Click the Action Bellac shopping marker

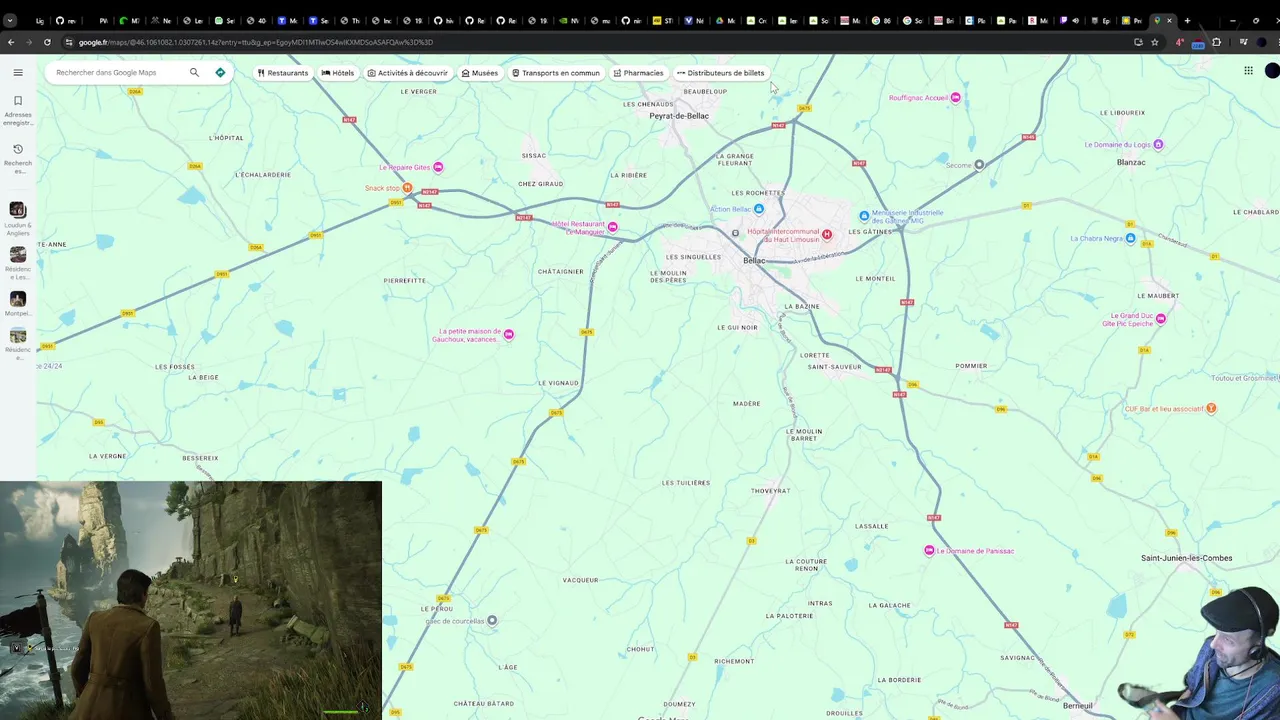(x=759, y=209)
